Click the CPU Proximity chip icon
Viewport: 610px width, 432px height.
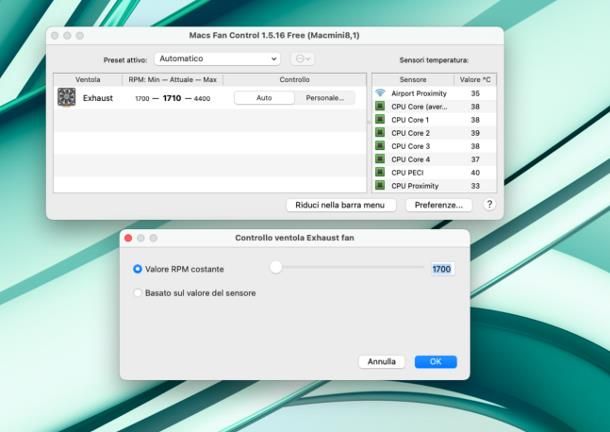[380, 185]
